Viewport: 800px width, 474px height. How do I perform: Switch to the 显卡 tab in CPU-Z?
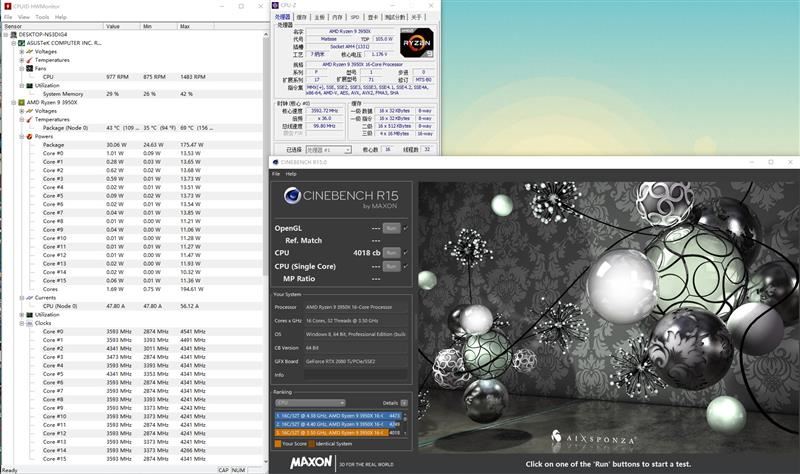pos(373,17)
